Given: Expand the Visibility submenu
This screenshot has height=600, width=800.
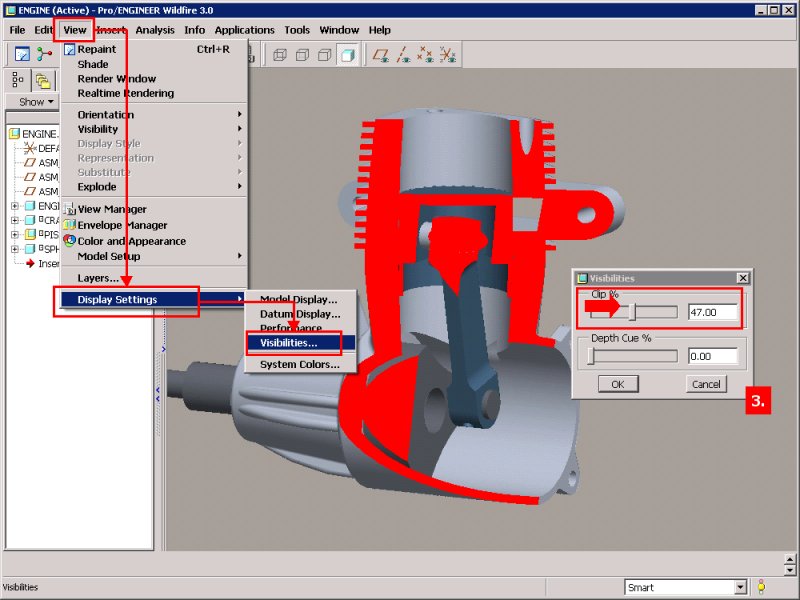Looking at the screenshot, I should click(x=155, y=129).
